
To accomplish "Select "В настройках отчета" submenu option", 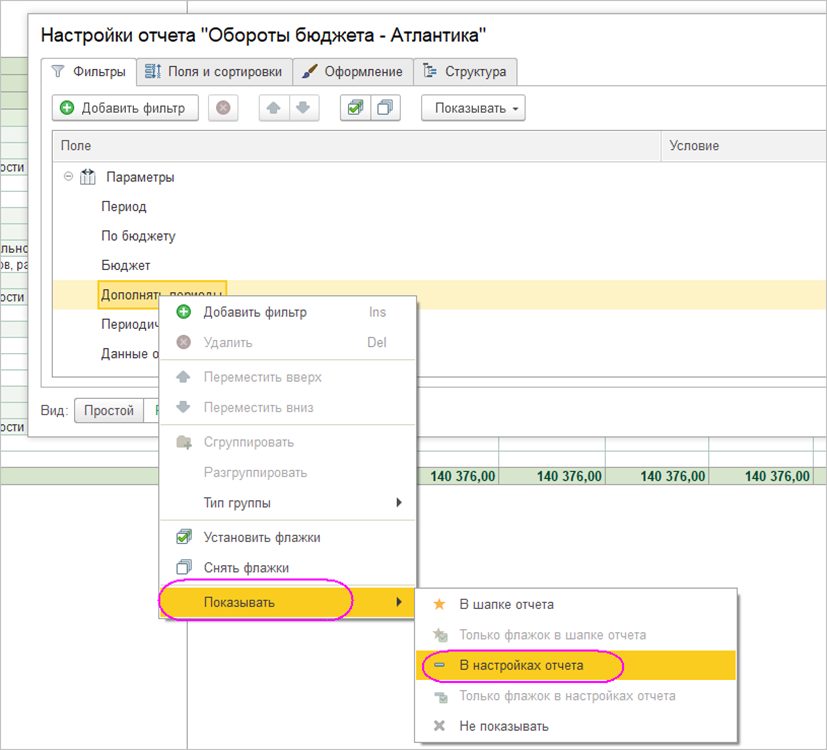I will (520, 665).
